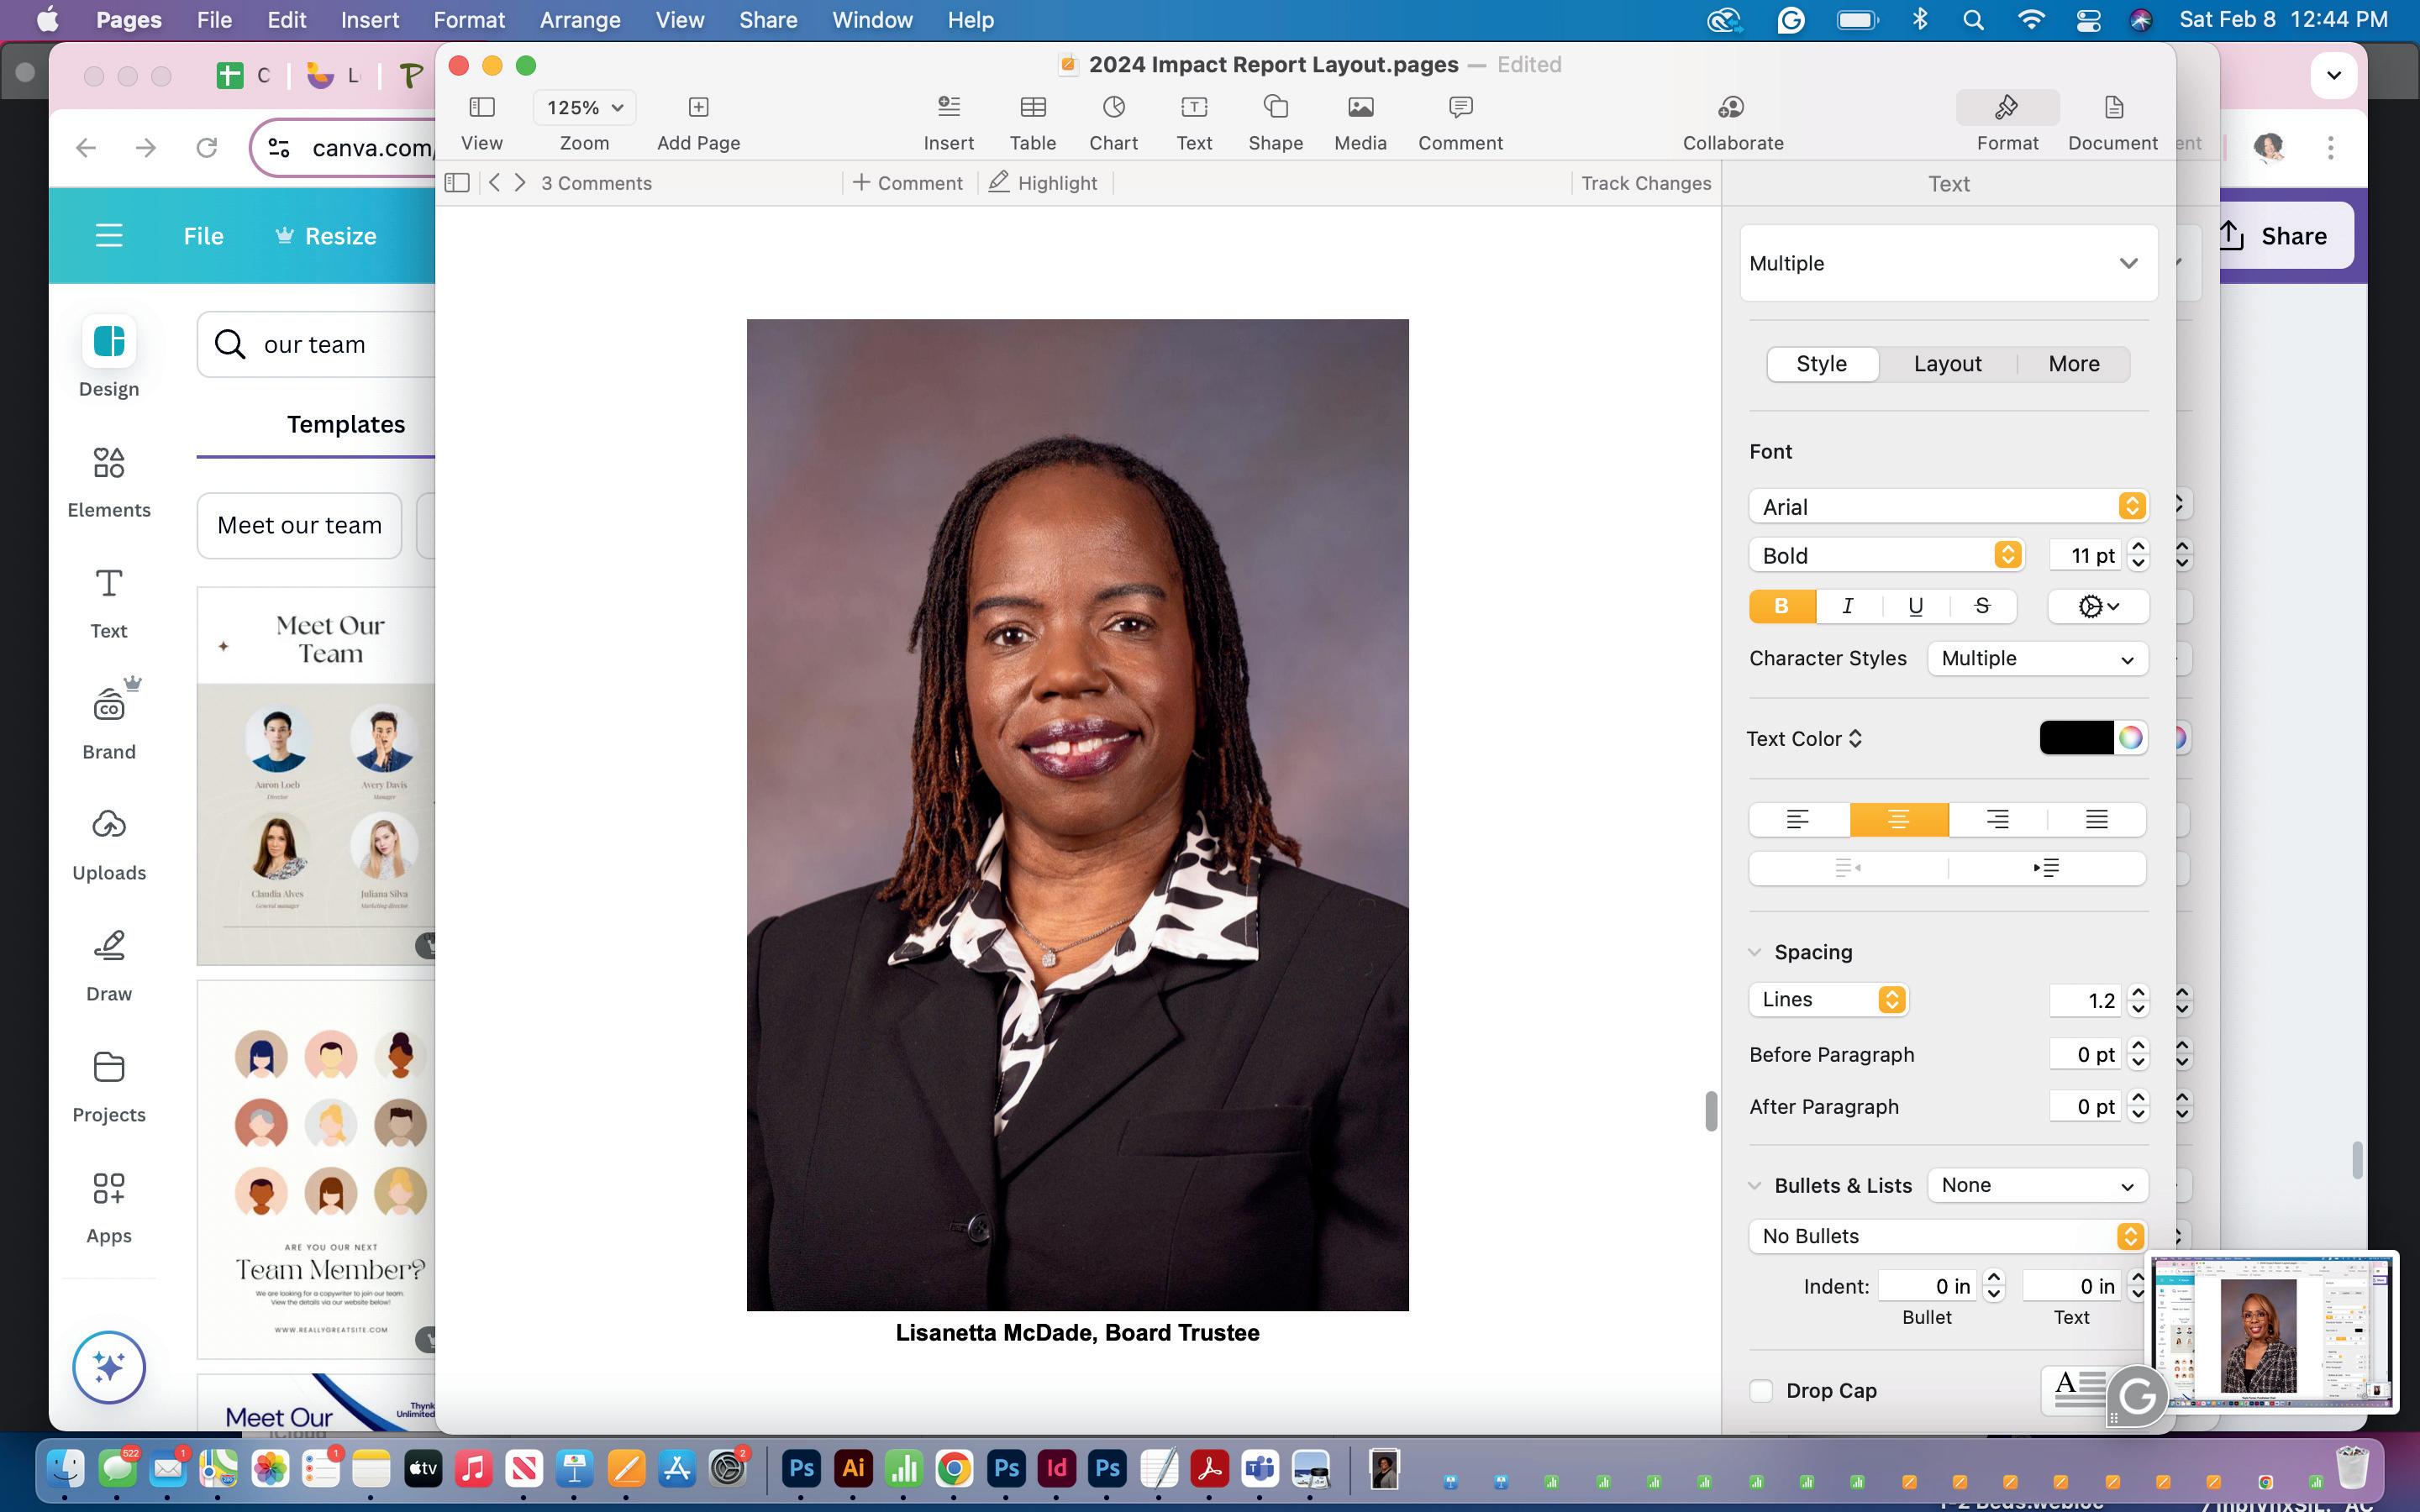Enable the Drop Cap checkbox
Screen dimensions: 2420x1512
[x=1761, y=1391]
